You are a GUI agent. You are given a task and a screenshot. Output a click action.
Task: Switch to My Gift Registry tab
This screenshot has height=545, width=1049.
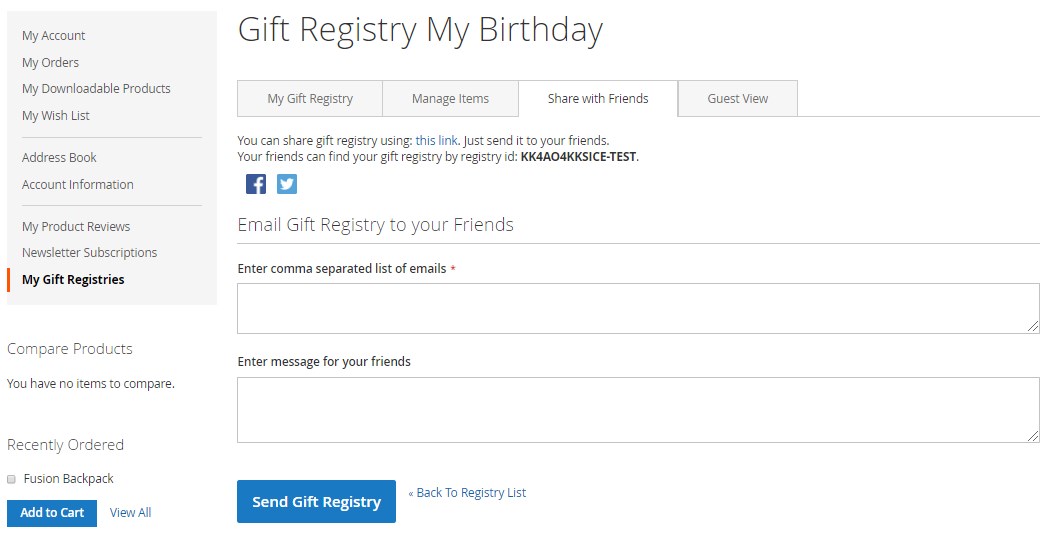click(310, 99)
